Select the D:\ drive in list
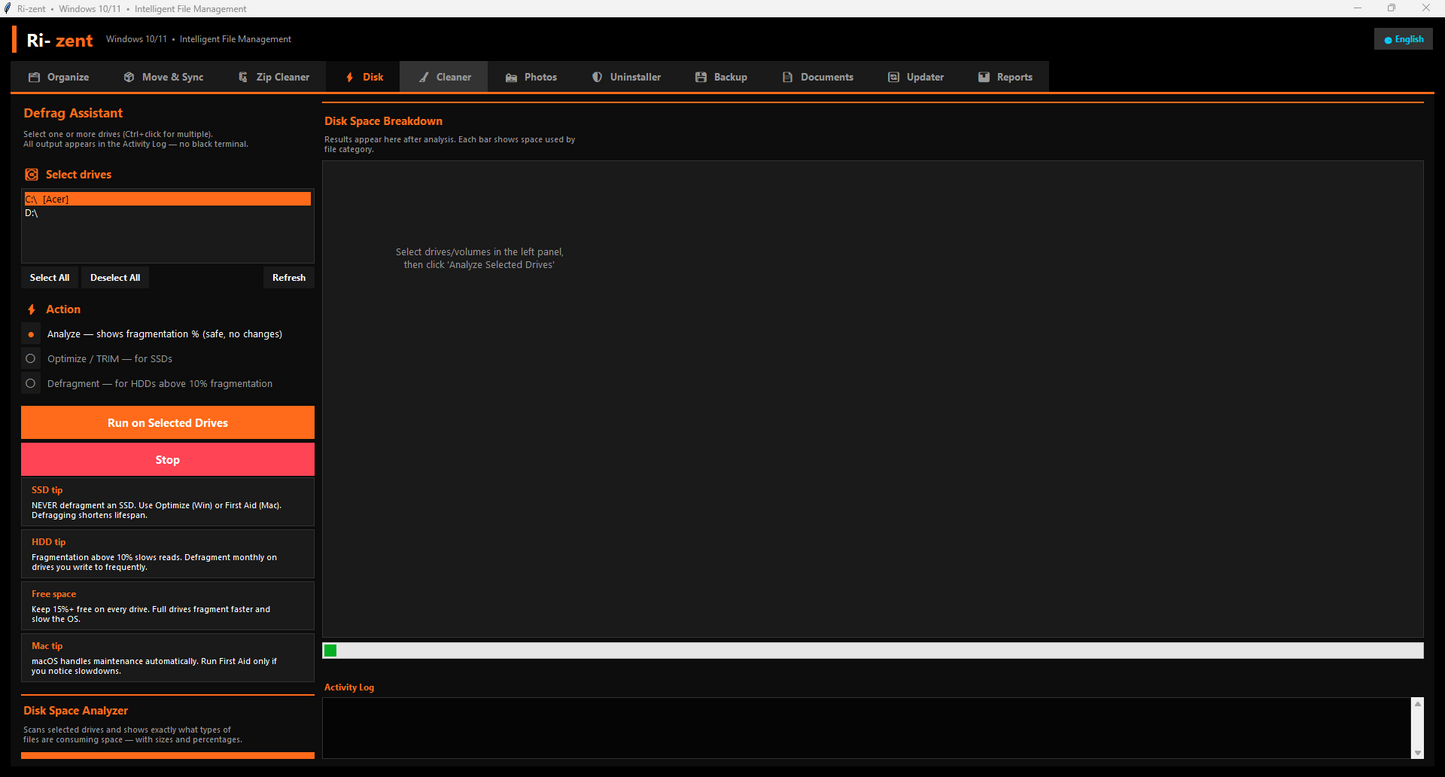This screenshot has height=777, width=1445. tap(168, 213)
